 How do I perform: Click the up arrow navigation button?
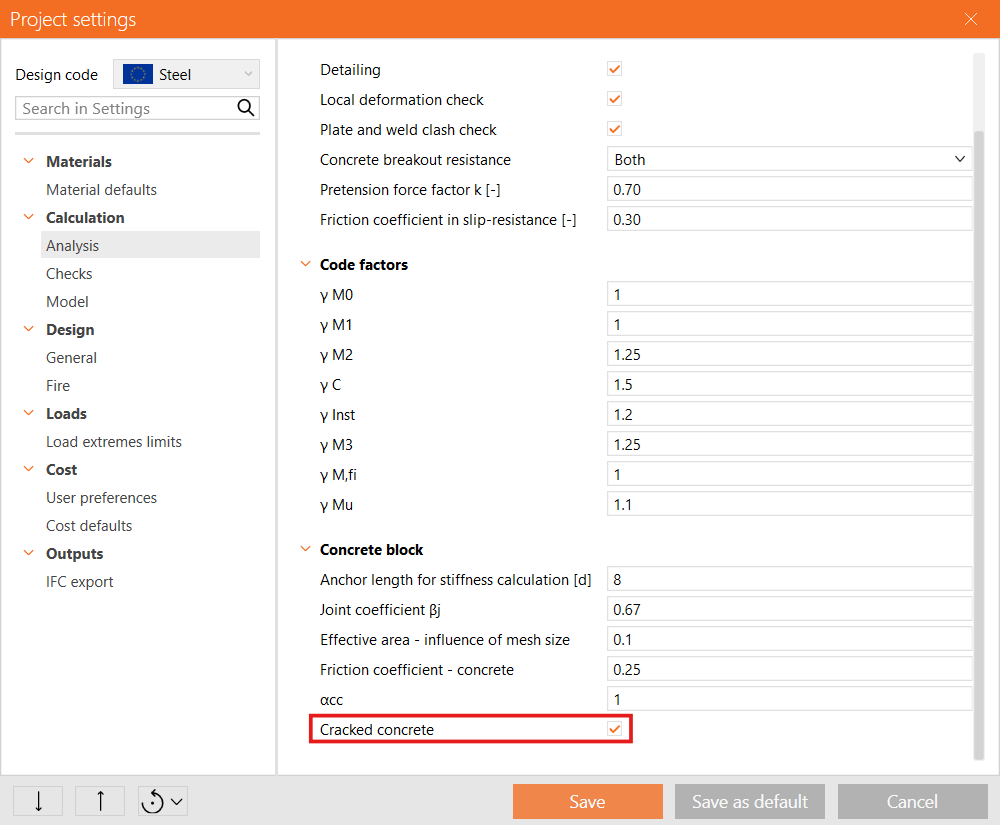[x=100, y=801]
